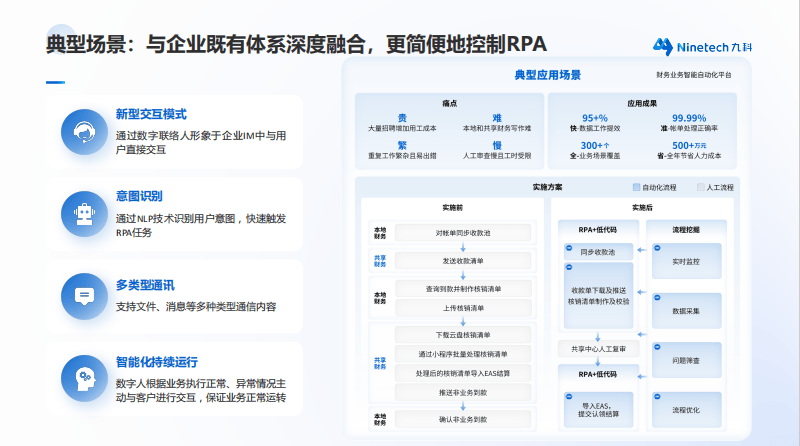800x446 pixels.
Task: Click the 重复工作繁杂且易出错 description
Action: pyautogui.click(x=402, y=156)
